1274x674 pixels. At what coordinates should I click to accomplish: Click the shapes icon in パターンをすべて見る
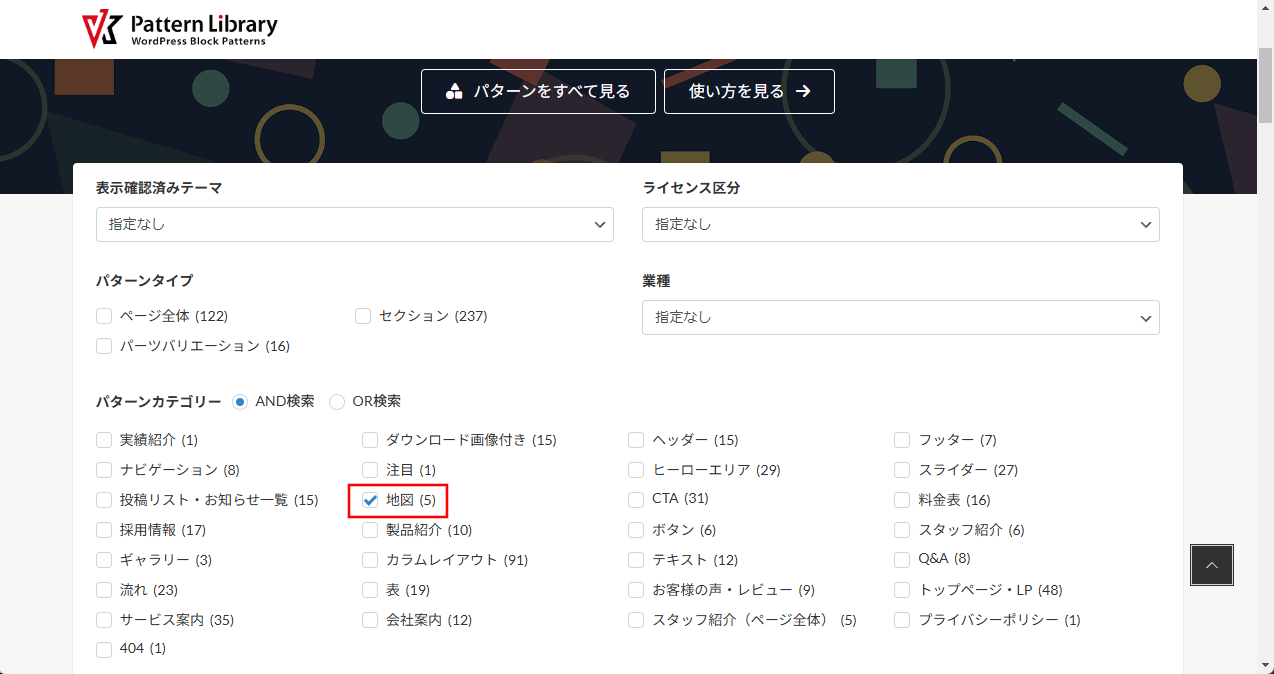tap(454, 92)
